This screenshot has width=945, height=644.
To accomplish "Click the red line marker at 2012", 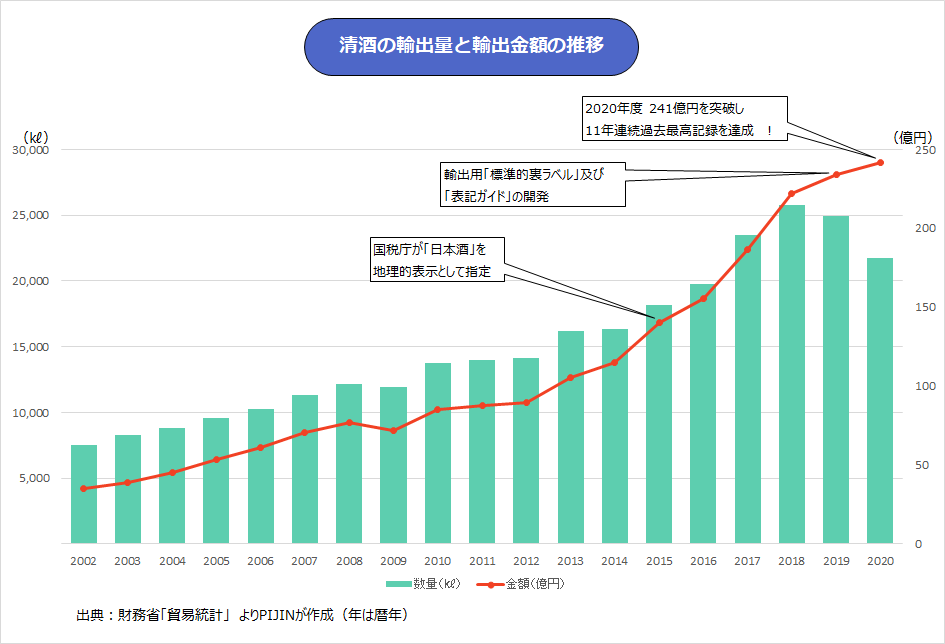I will click(x=526, y=402).
